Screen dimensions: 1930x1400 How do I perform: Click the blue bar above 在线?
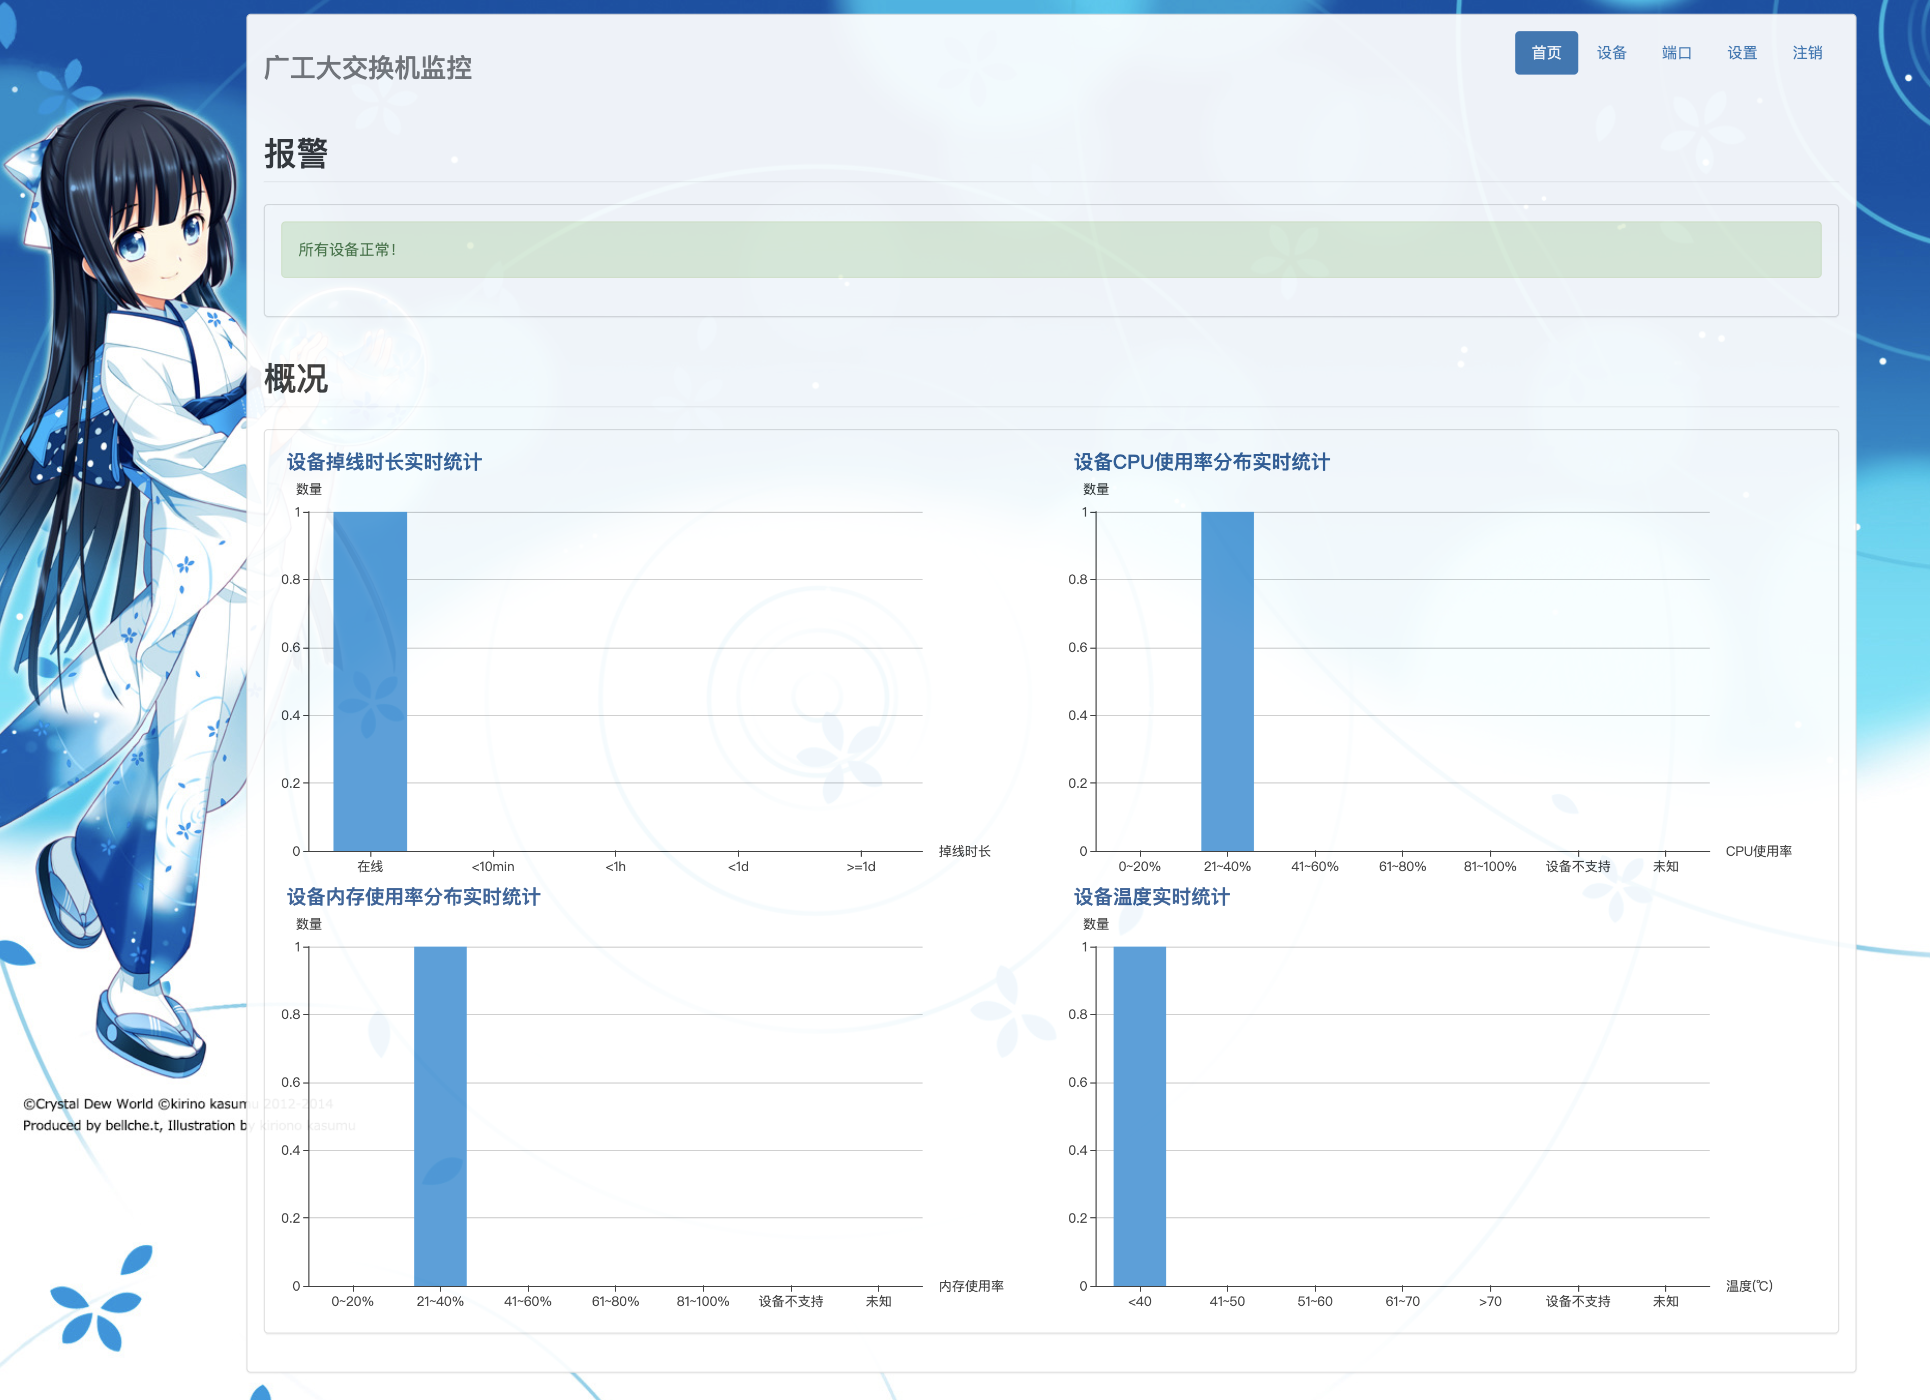[370, 681]
